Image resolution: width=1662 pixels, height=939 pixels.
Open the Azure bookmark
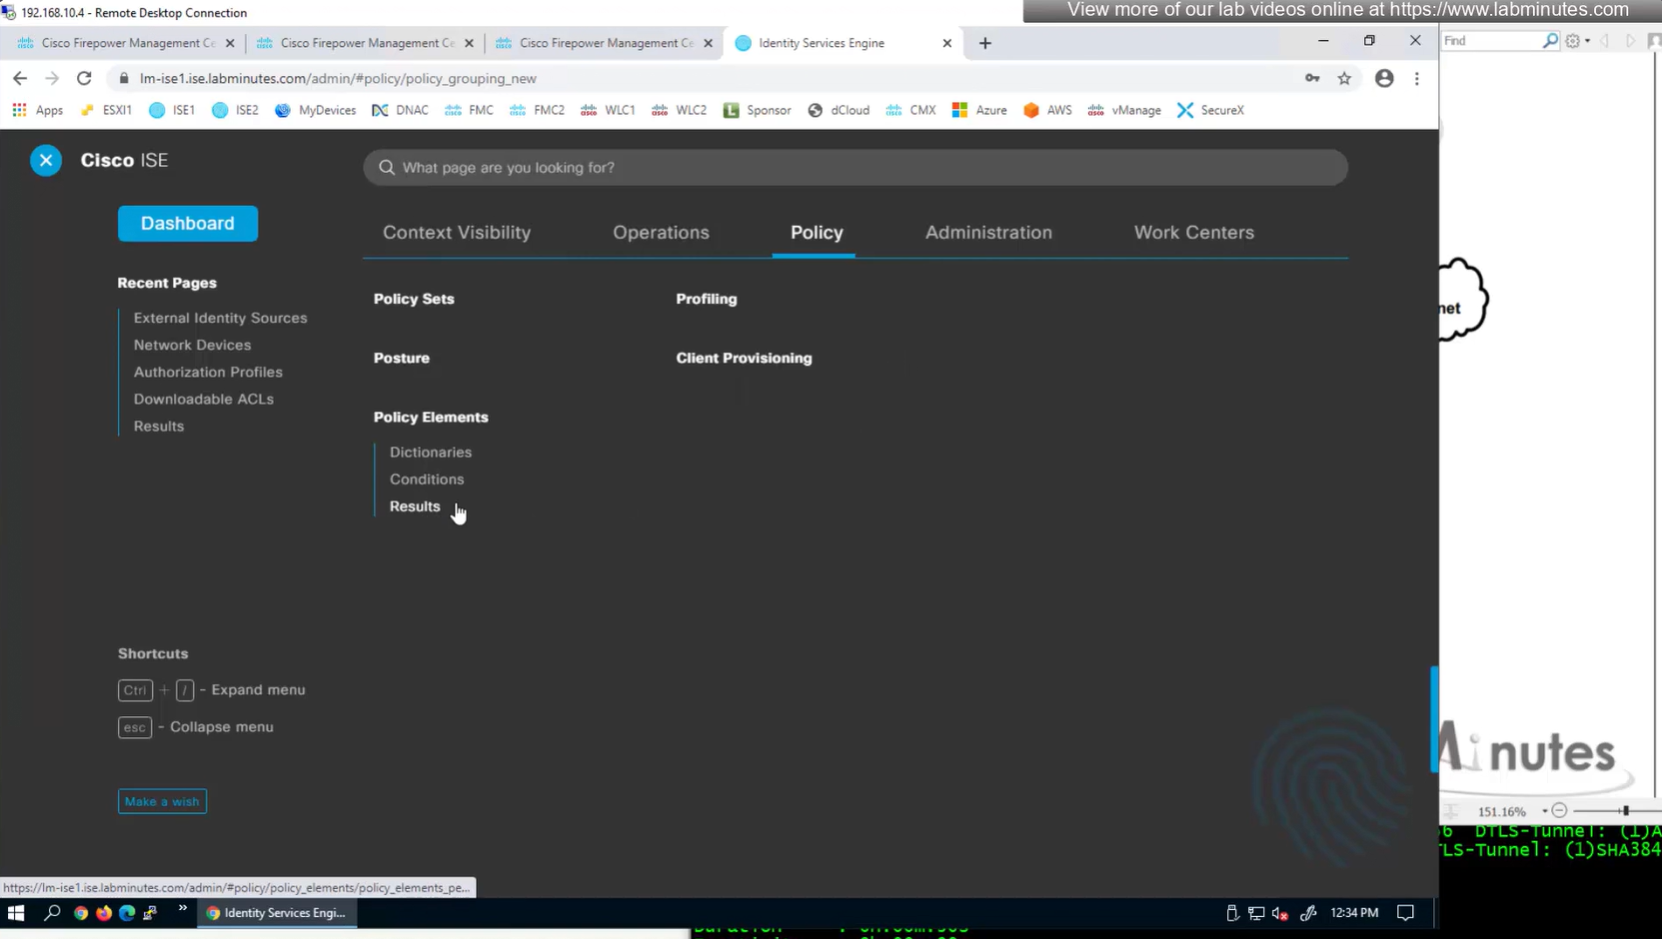click(979, 110)
